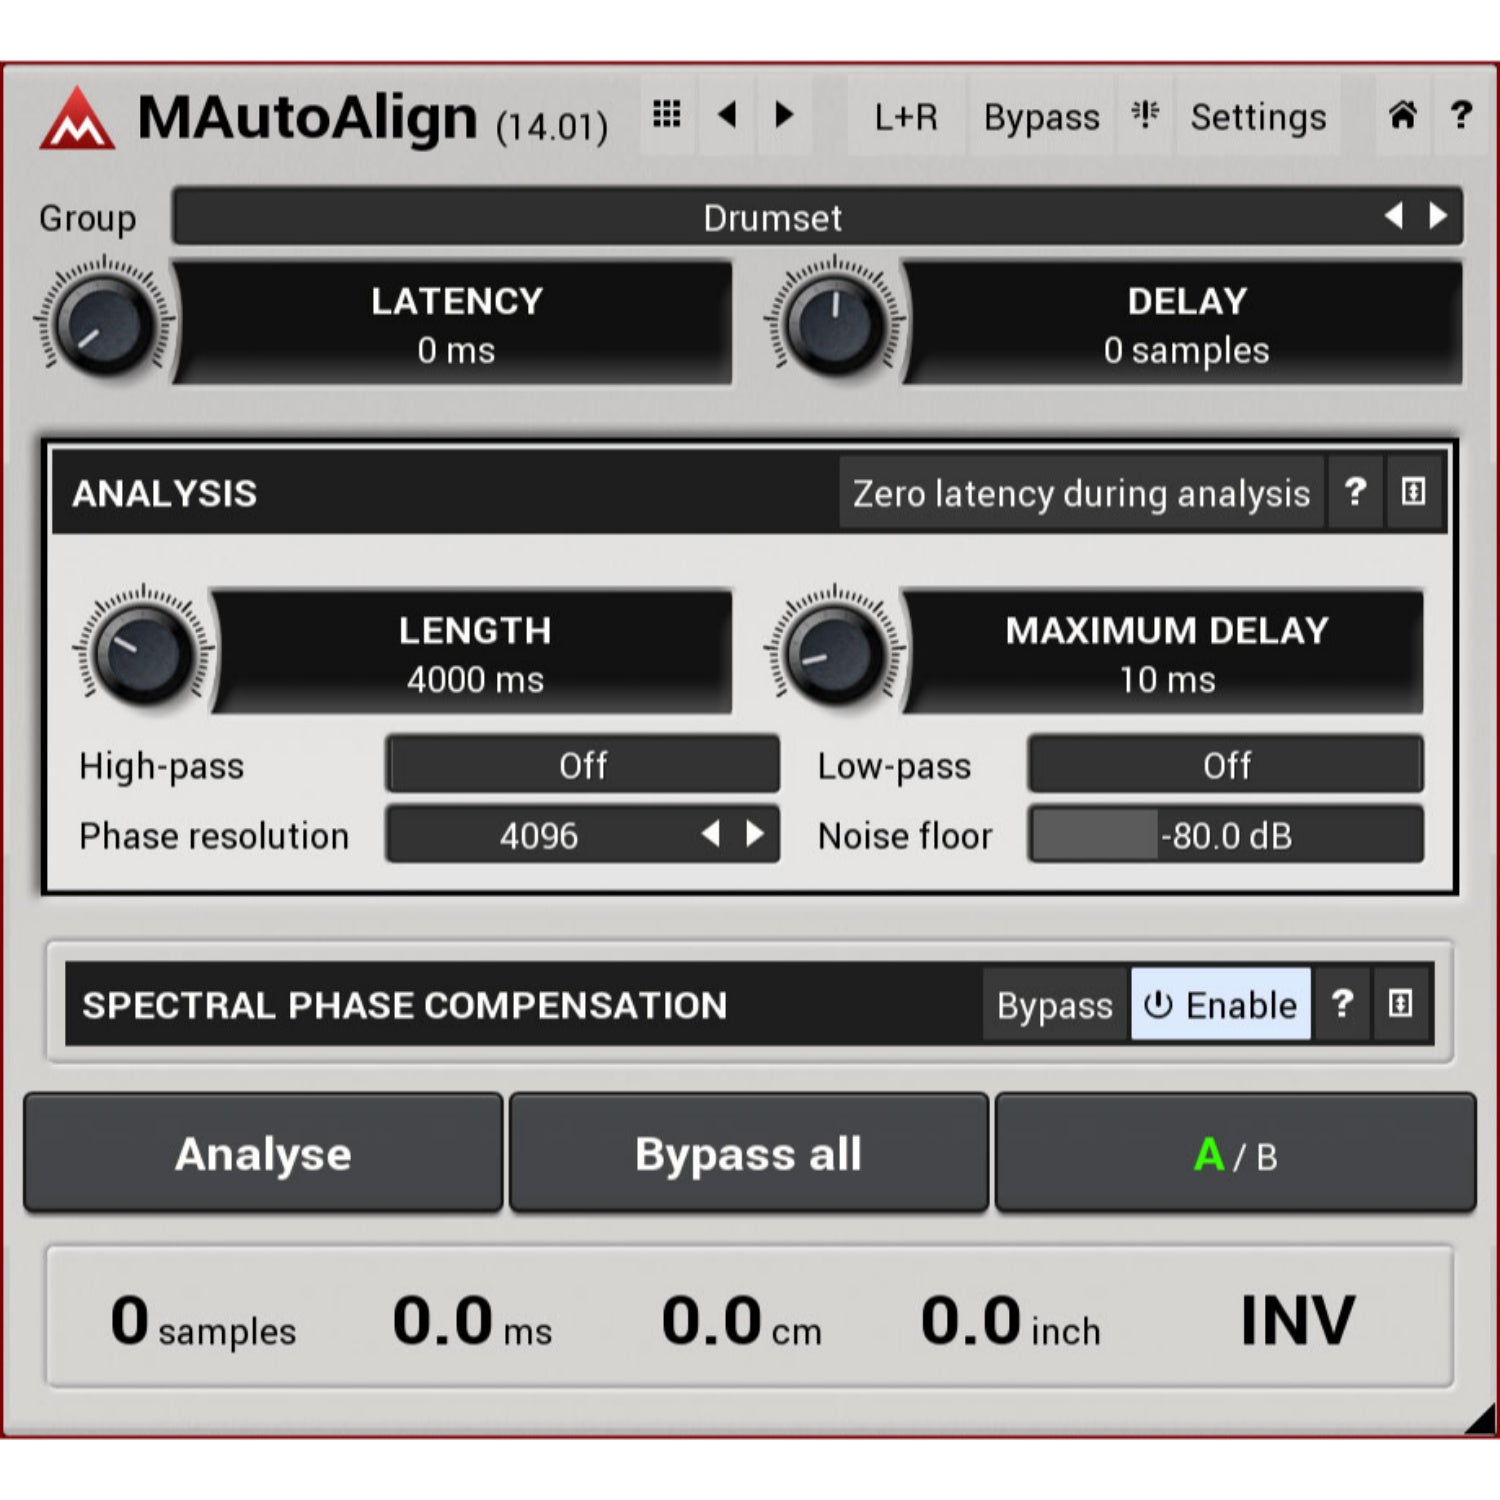Click the Delay knob
The image size is (1500, 1500).
(x=835, y=323)
